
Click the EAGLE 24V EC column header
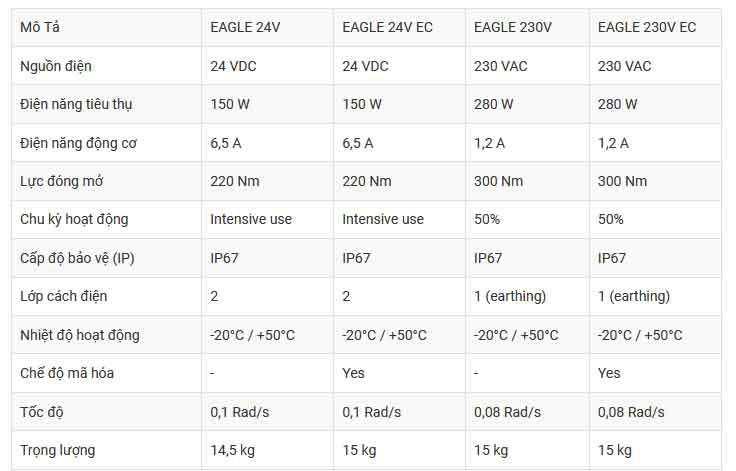[x=387, y=28]
